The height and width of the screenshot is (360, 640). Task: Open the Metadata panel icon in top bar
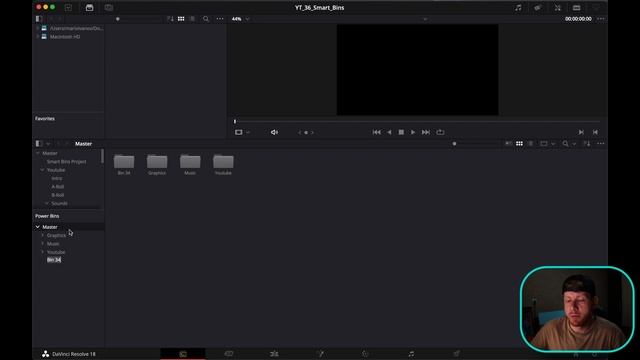[x=538, y=8]
